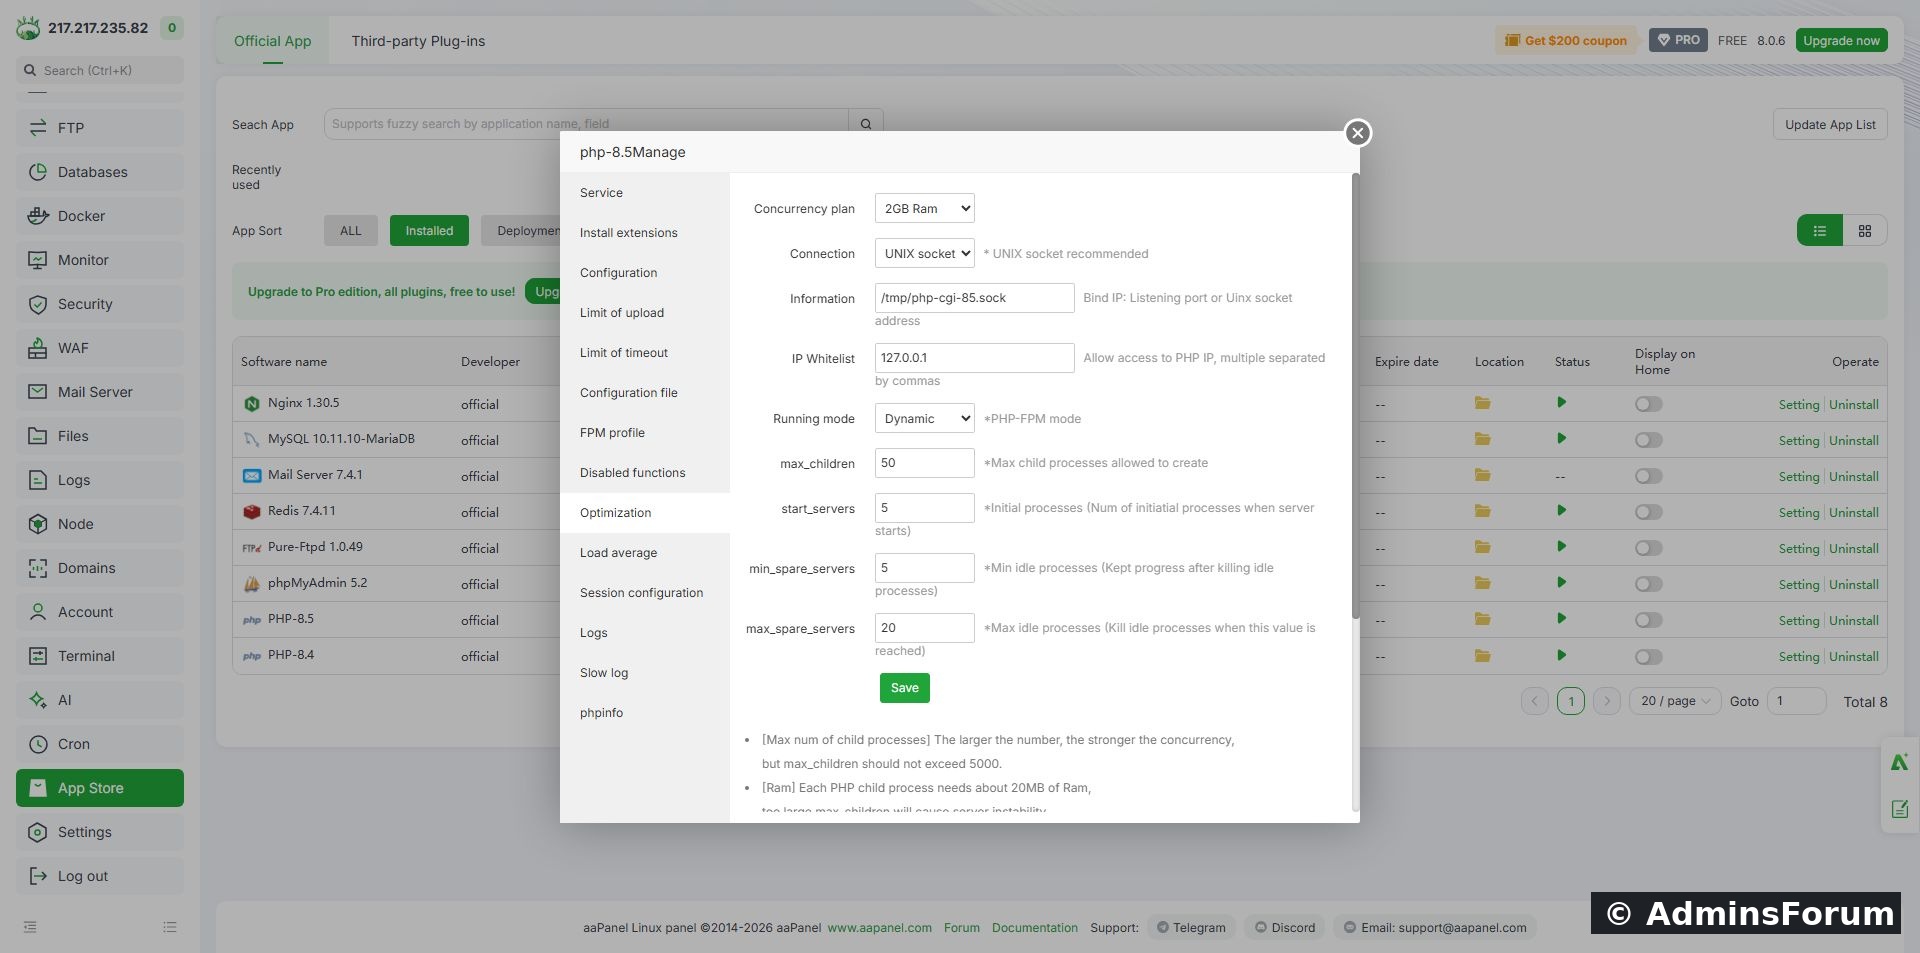Image resolution: width=1920 pixels, height=953 pixels.
Task: Click the Monitor sidebar icon
Action: tap(38, 260)
